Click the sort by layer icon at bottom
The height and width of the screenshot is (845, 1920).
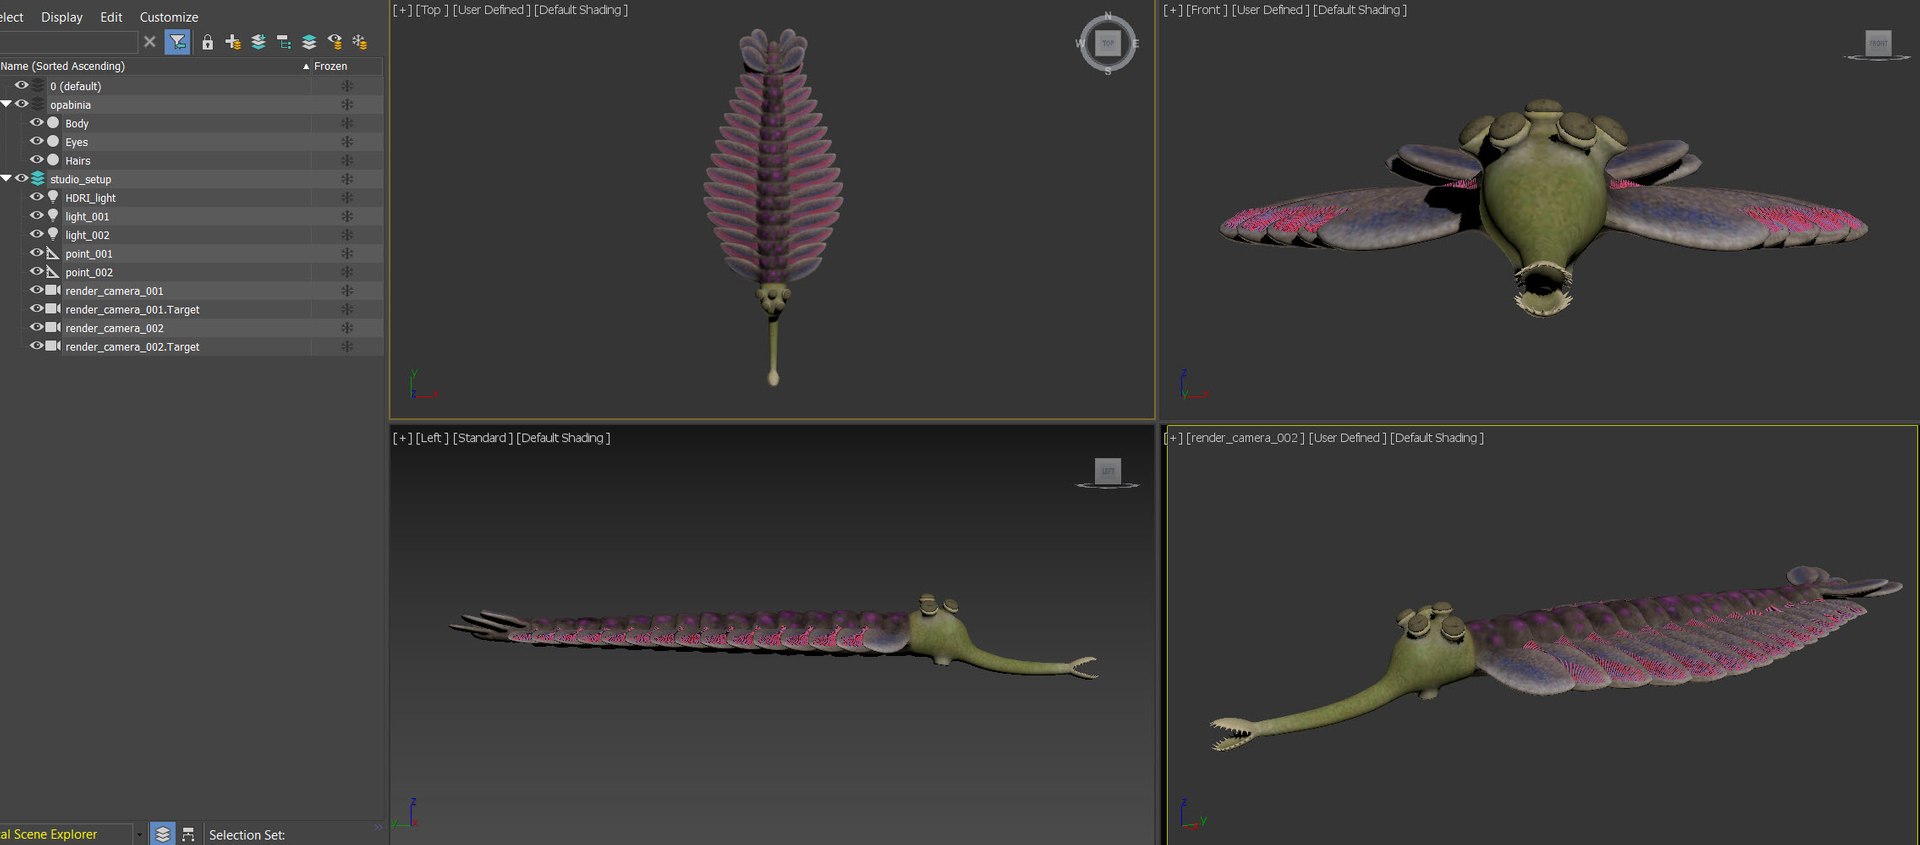162,834
